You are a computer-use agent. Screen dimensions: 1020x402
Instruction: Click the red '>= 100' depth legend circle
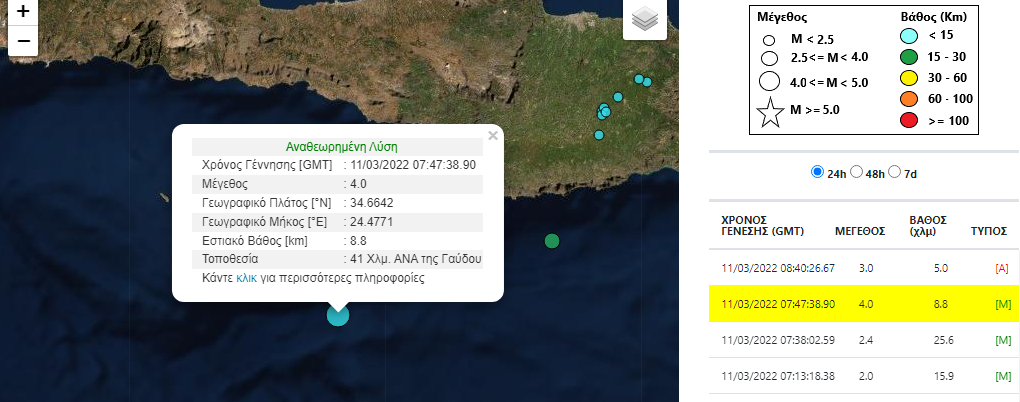coord(907,120)
